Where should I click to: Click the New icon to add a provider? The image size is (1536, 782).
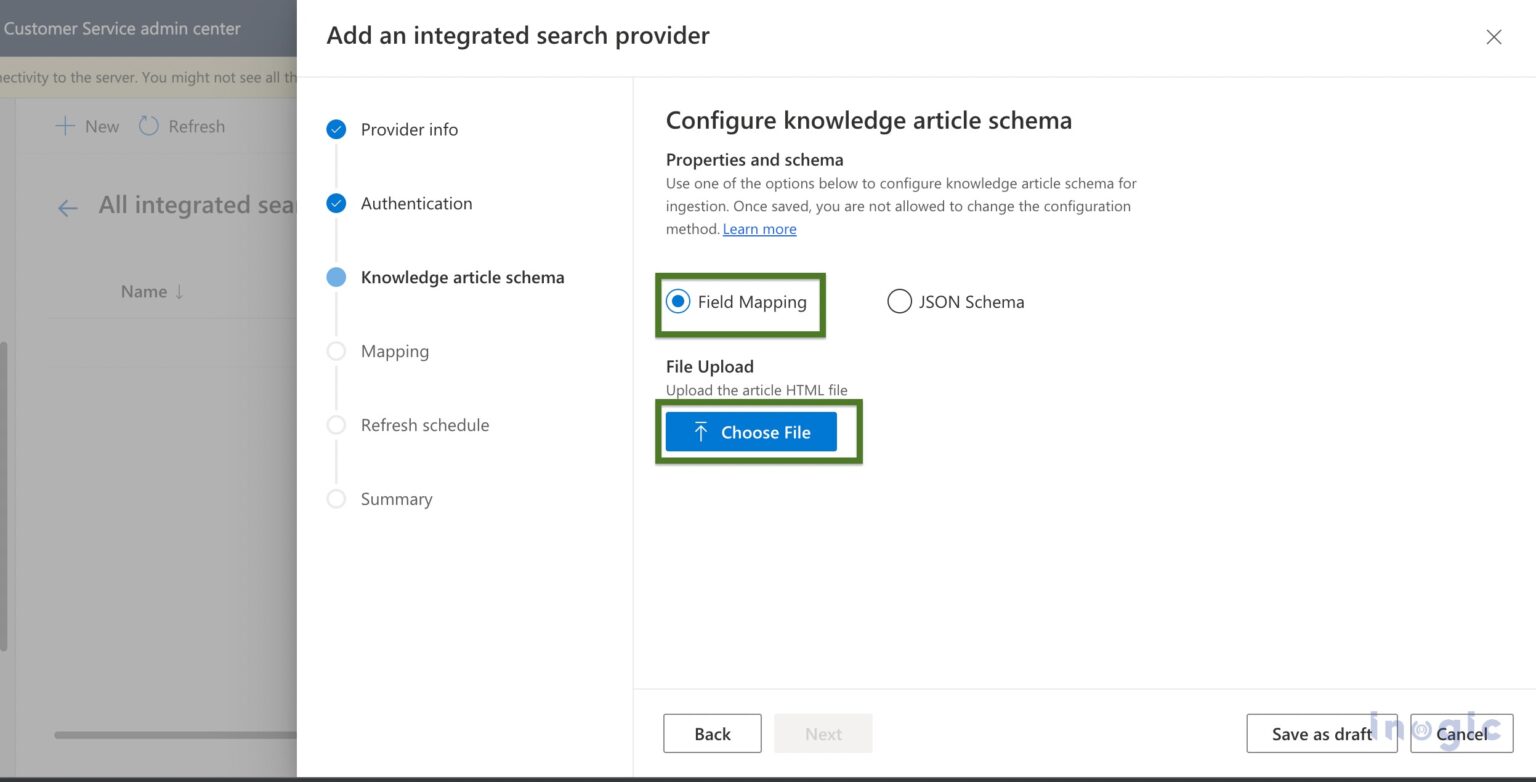66,126
